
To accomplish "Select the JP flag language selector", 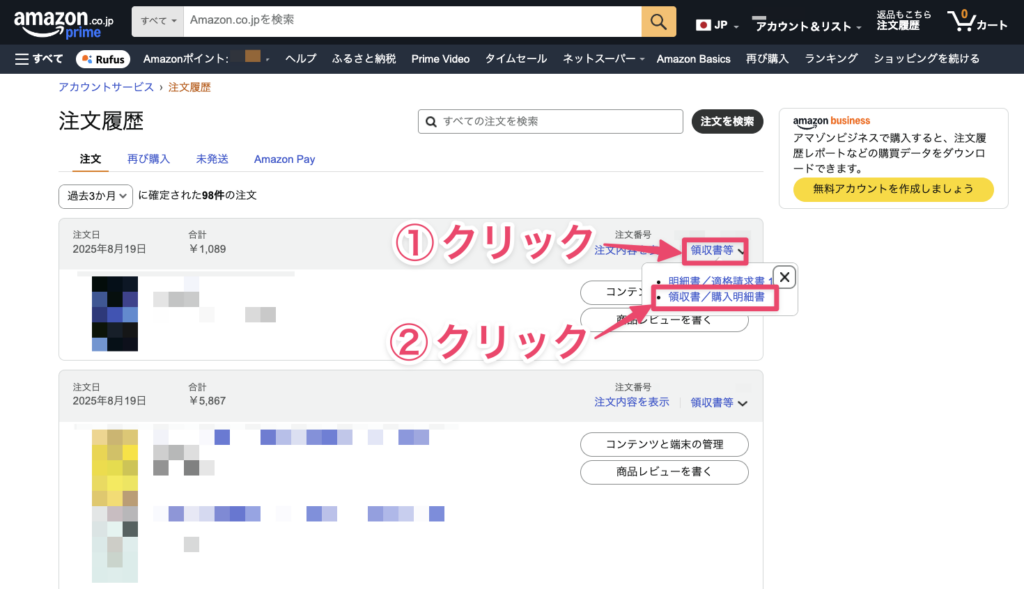I will coord(717,25).
